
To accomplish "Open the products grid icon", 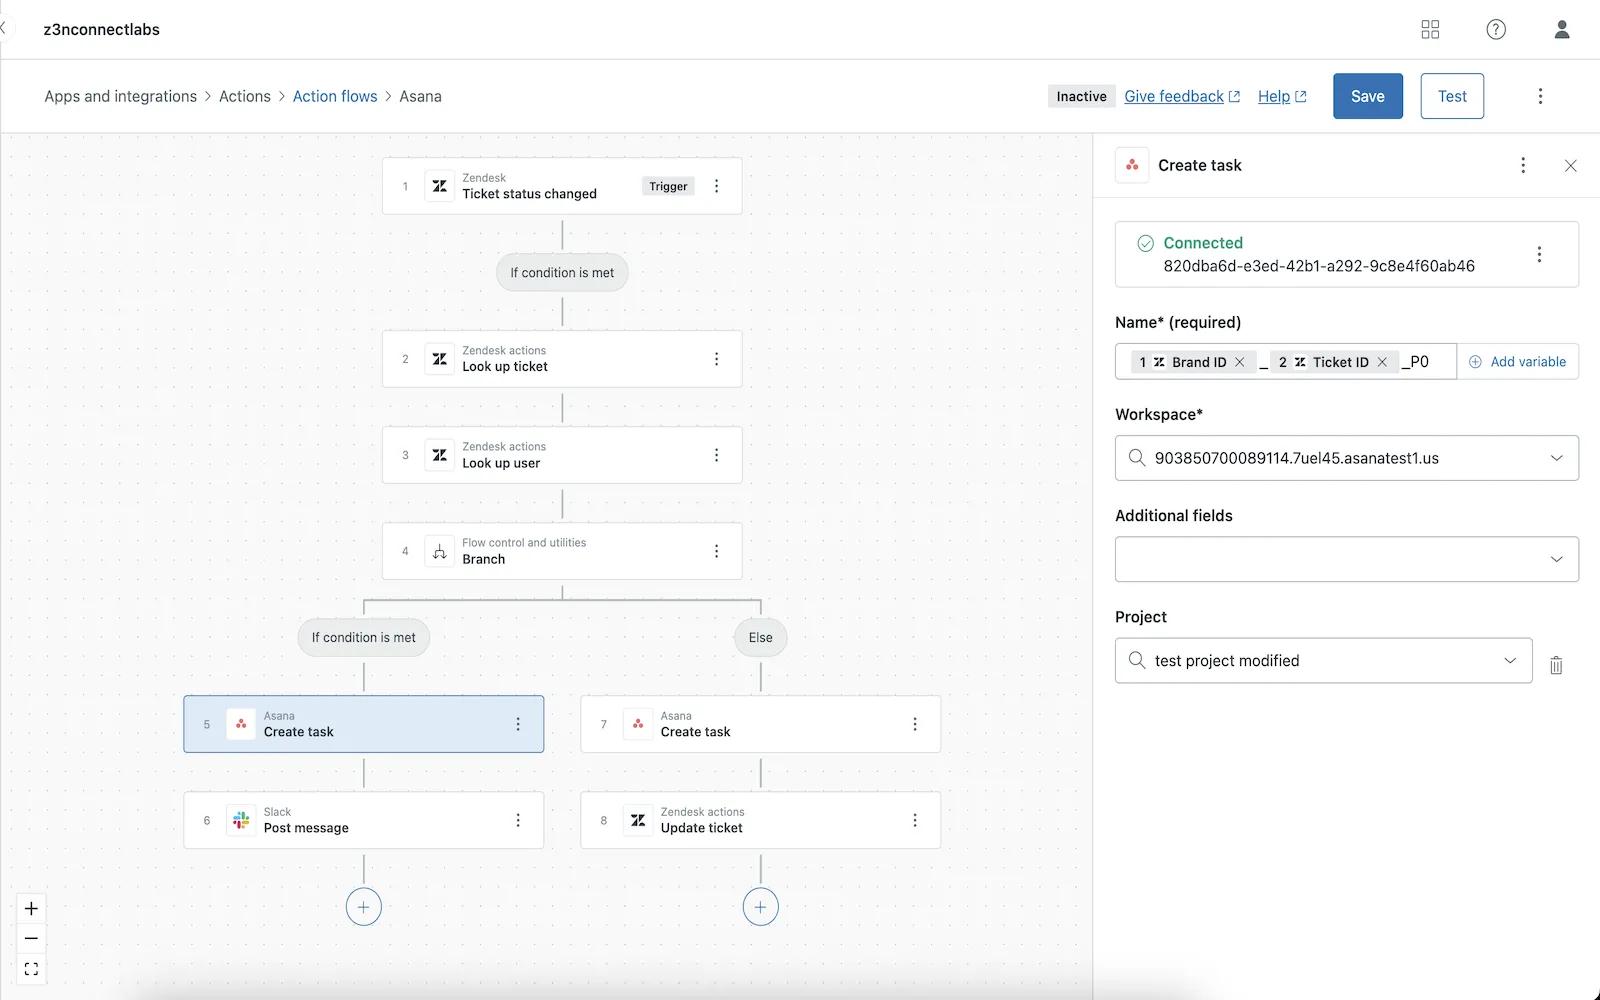I will [x=1430, y=30].
